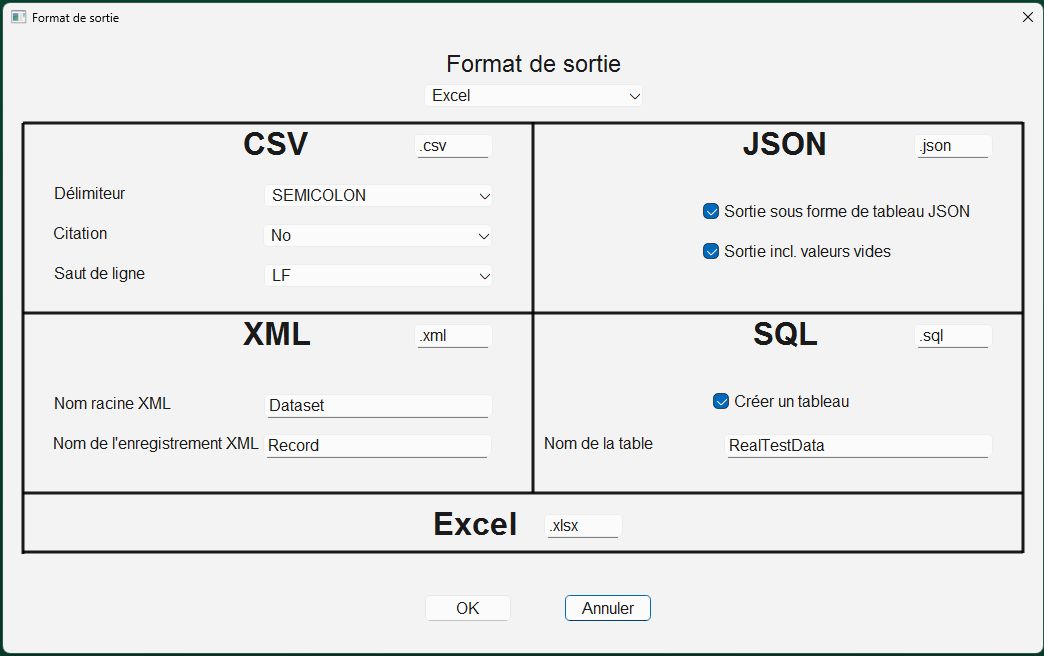Image resolution: width=1044 pixels, height=656 pixels.
Task: Click the Excel section heading
Action: pos(475,524)
